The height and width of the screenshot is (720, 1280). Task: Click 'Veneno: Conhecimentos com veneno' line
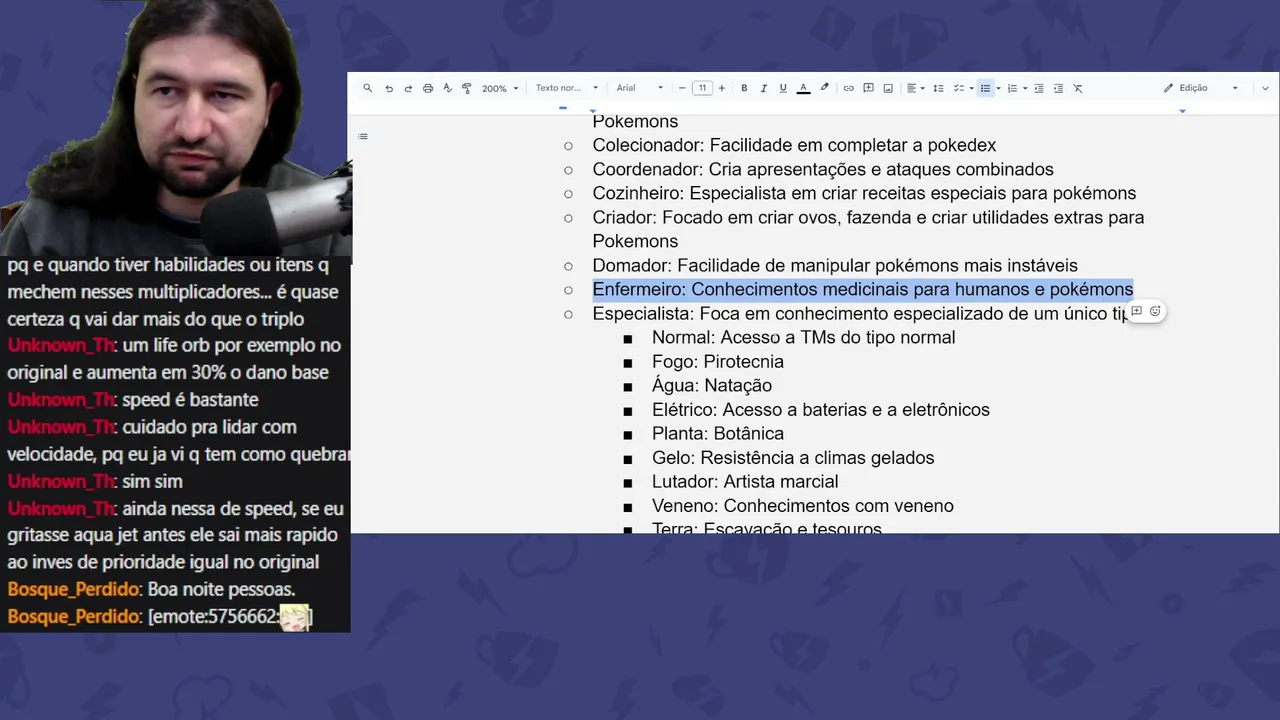803,505
